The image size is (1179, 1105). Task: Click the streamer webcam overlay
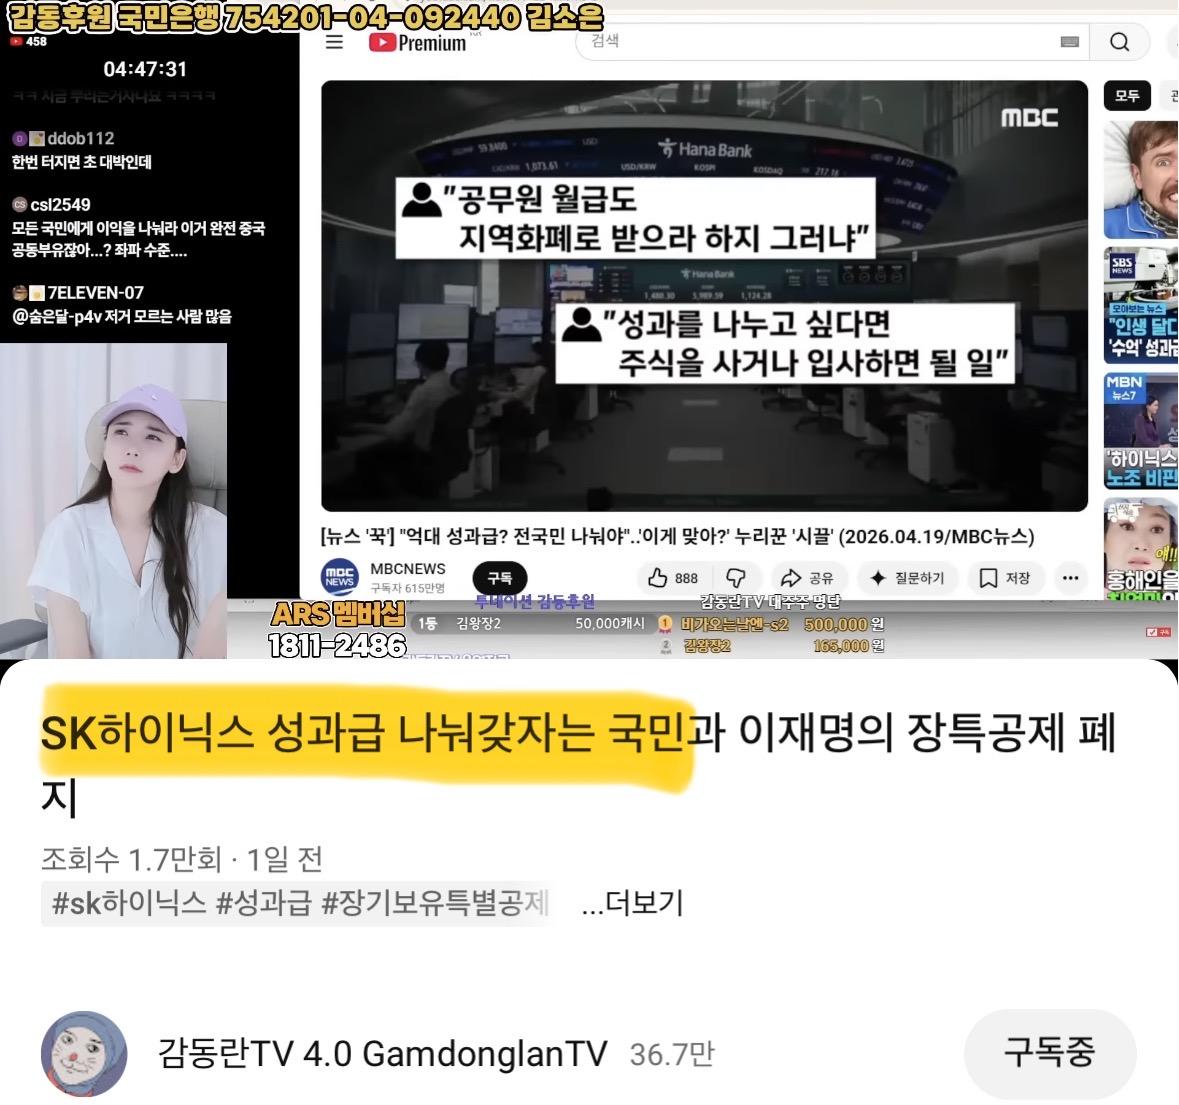[x=114, y=501]
